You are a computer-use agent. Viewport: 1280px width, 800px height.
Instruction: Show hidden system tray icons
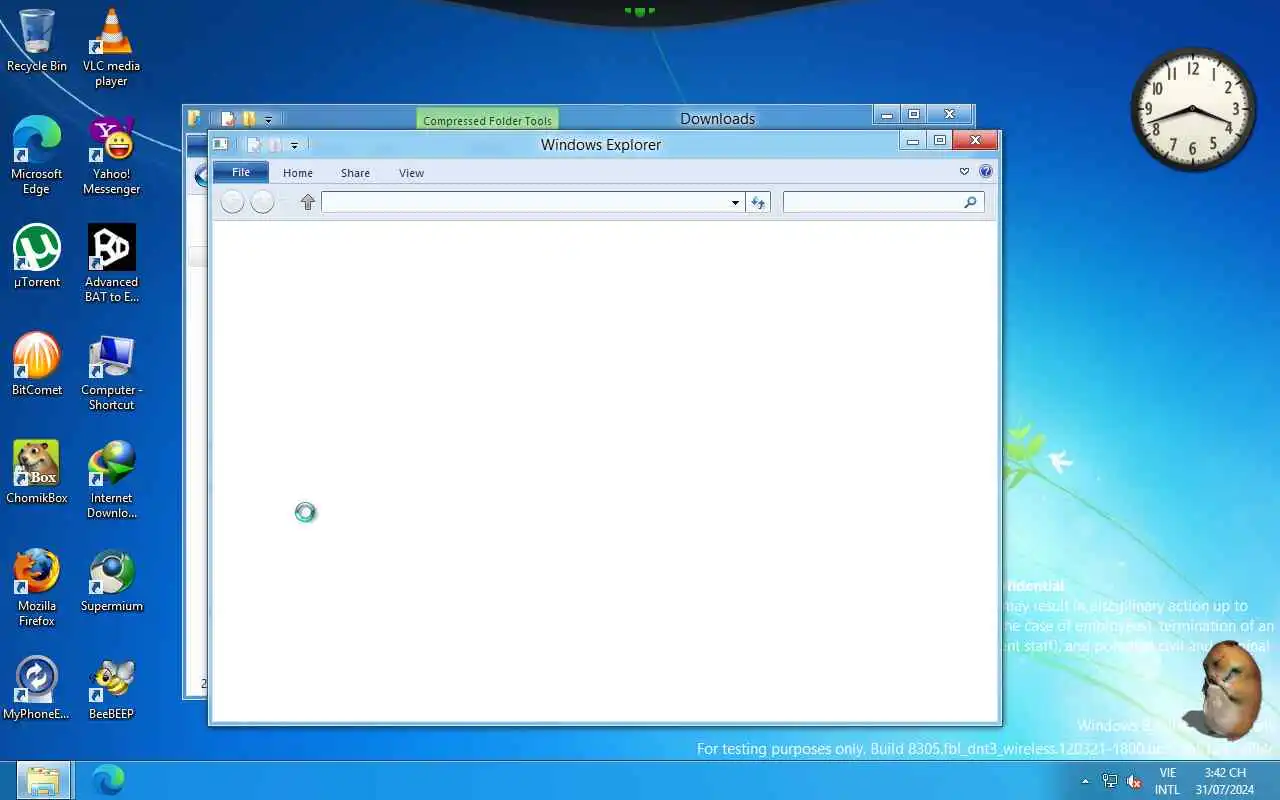pyautogui.click(x=1086, y=781)
